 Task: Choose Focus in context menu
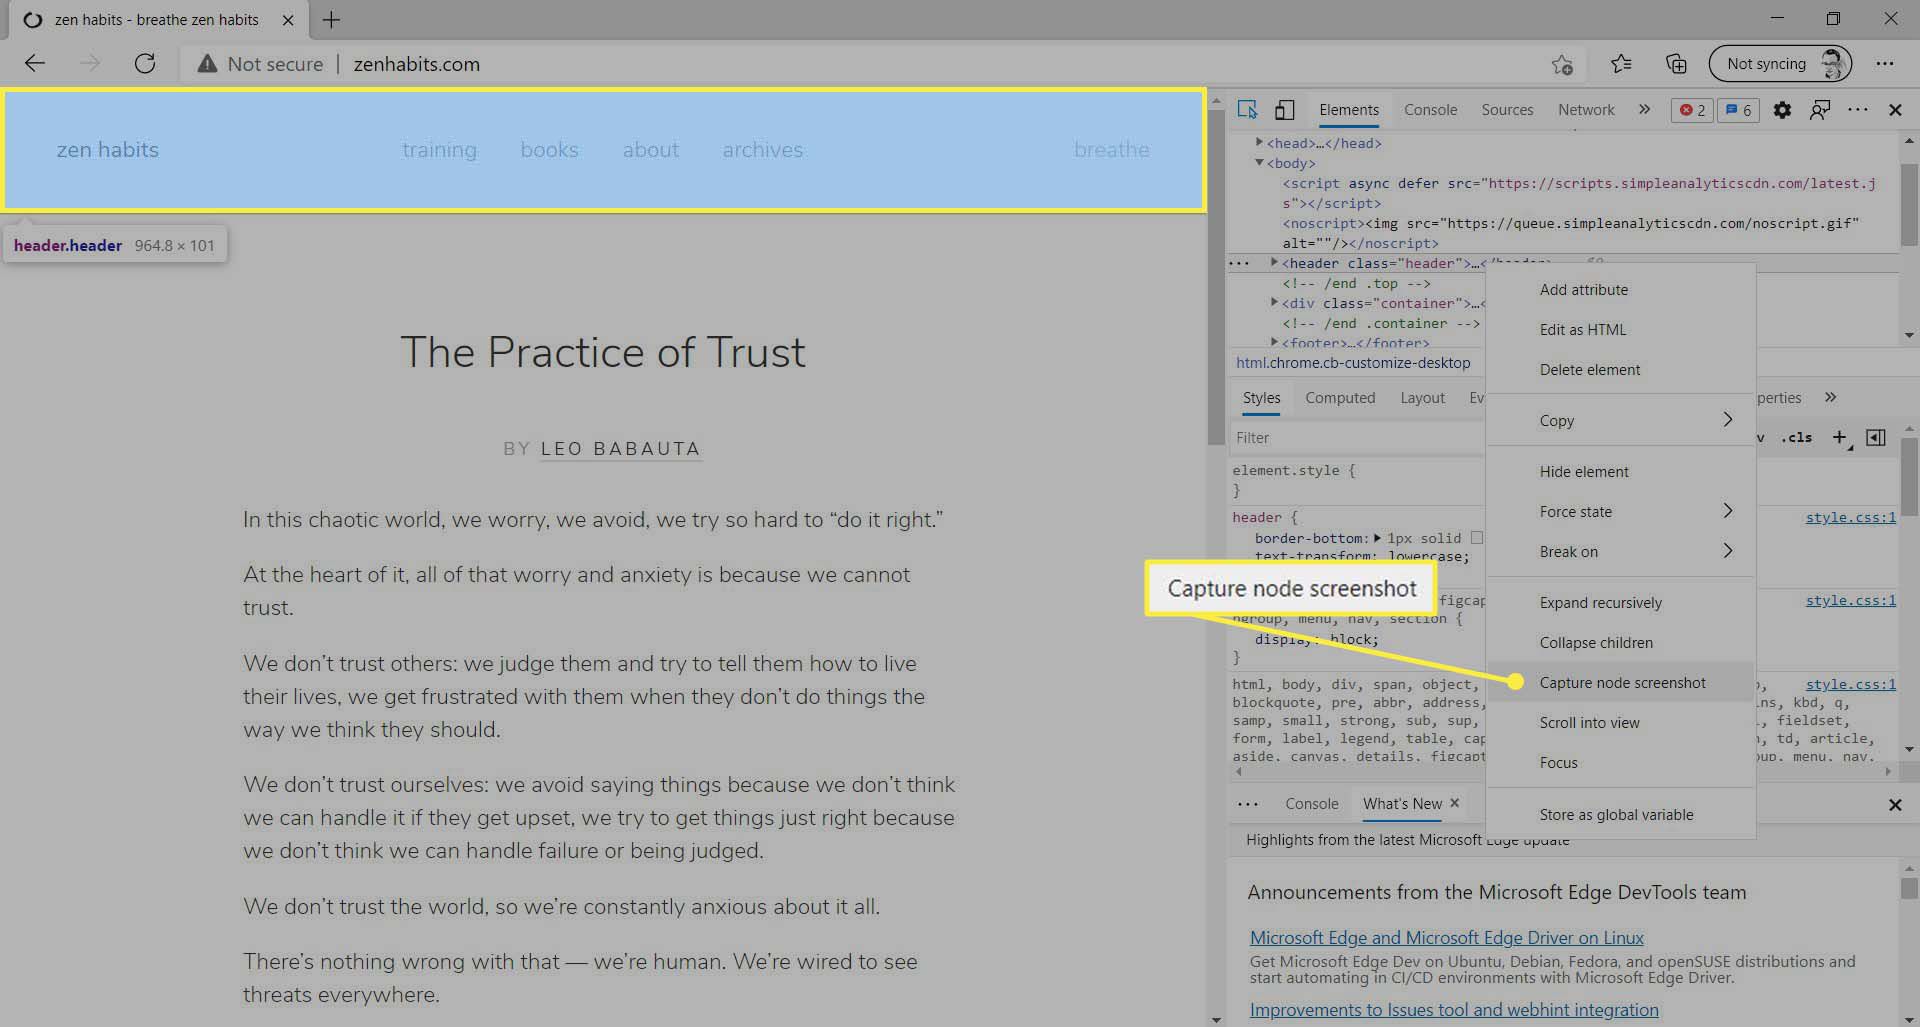(1620, 763)
